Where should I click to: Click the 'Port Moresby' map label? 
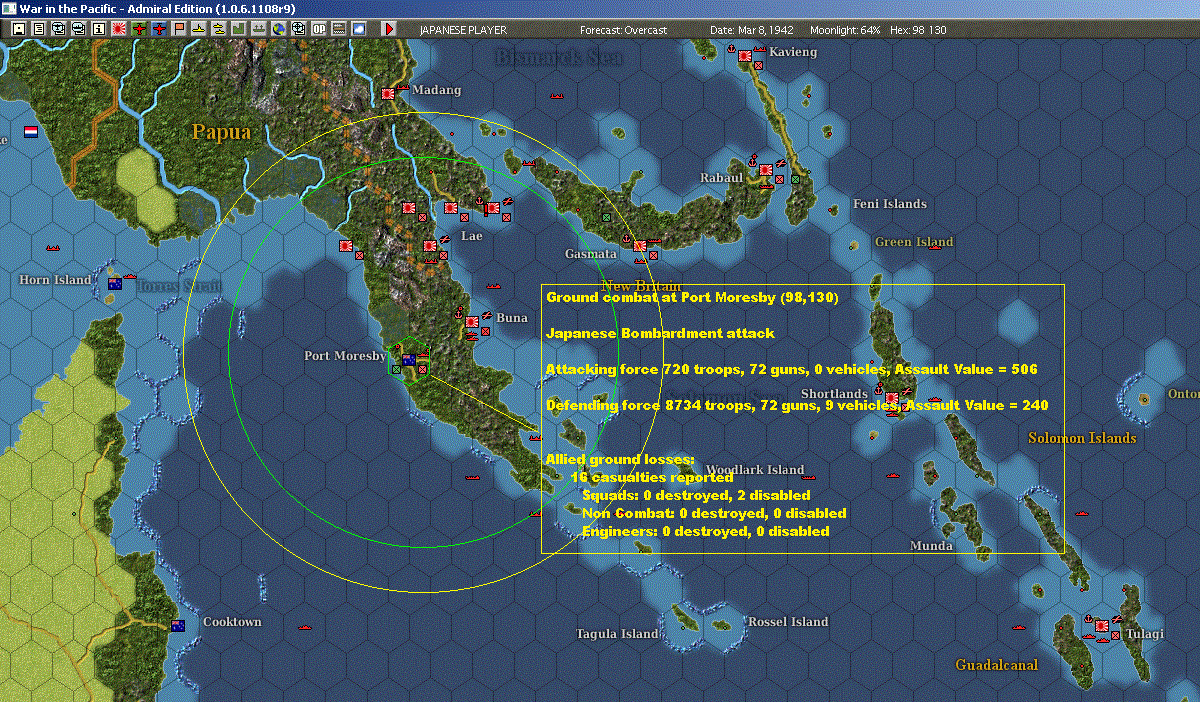[345, 356]
